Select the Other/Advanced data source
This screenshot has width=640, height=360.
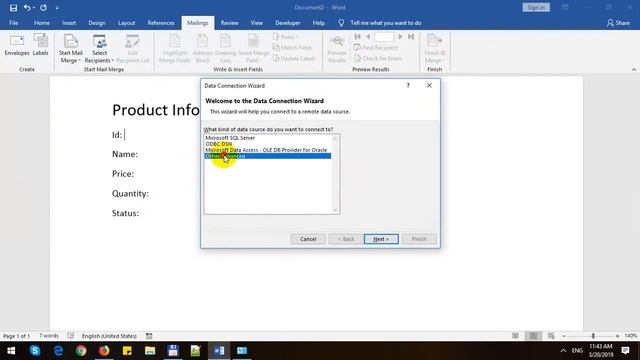267,156
